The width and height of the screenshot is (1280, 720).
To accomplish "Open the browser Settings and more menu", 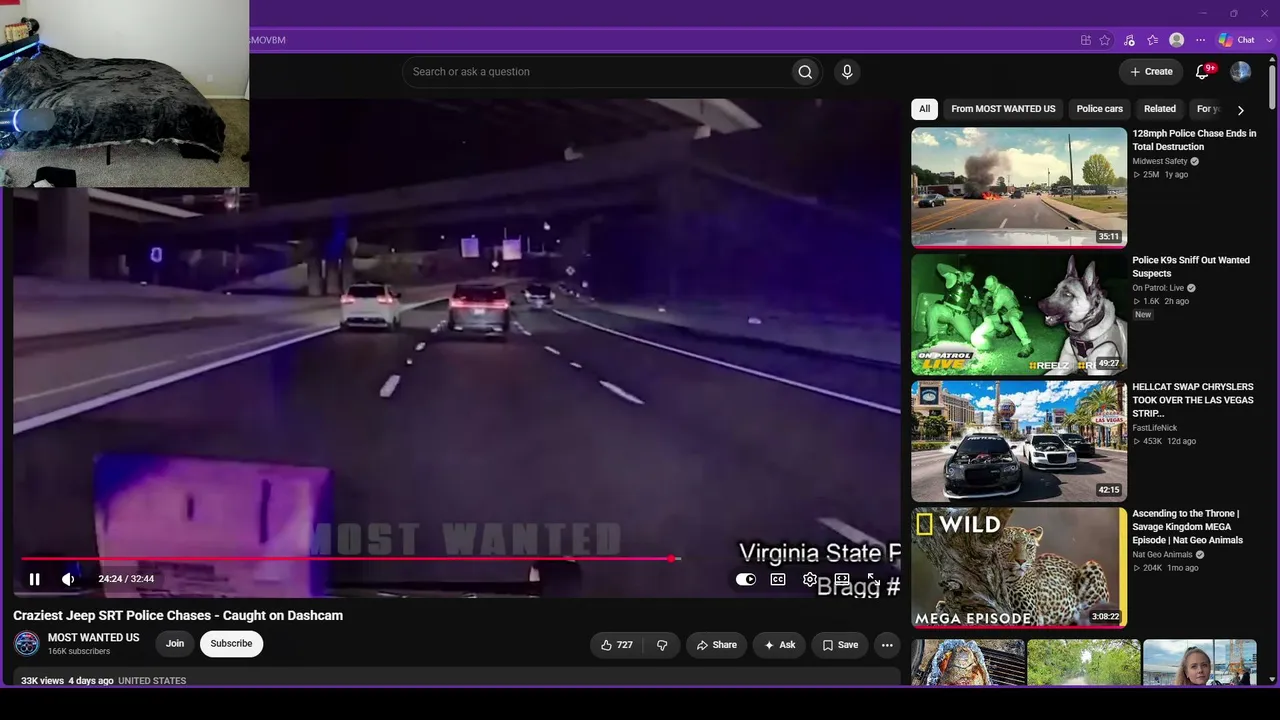I will (x=1201, y=40).
